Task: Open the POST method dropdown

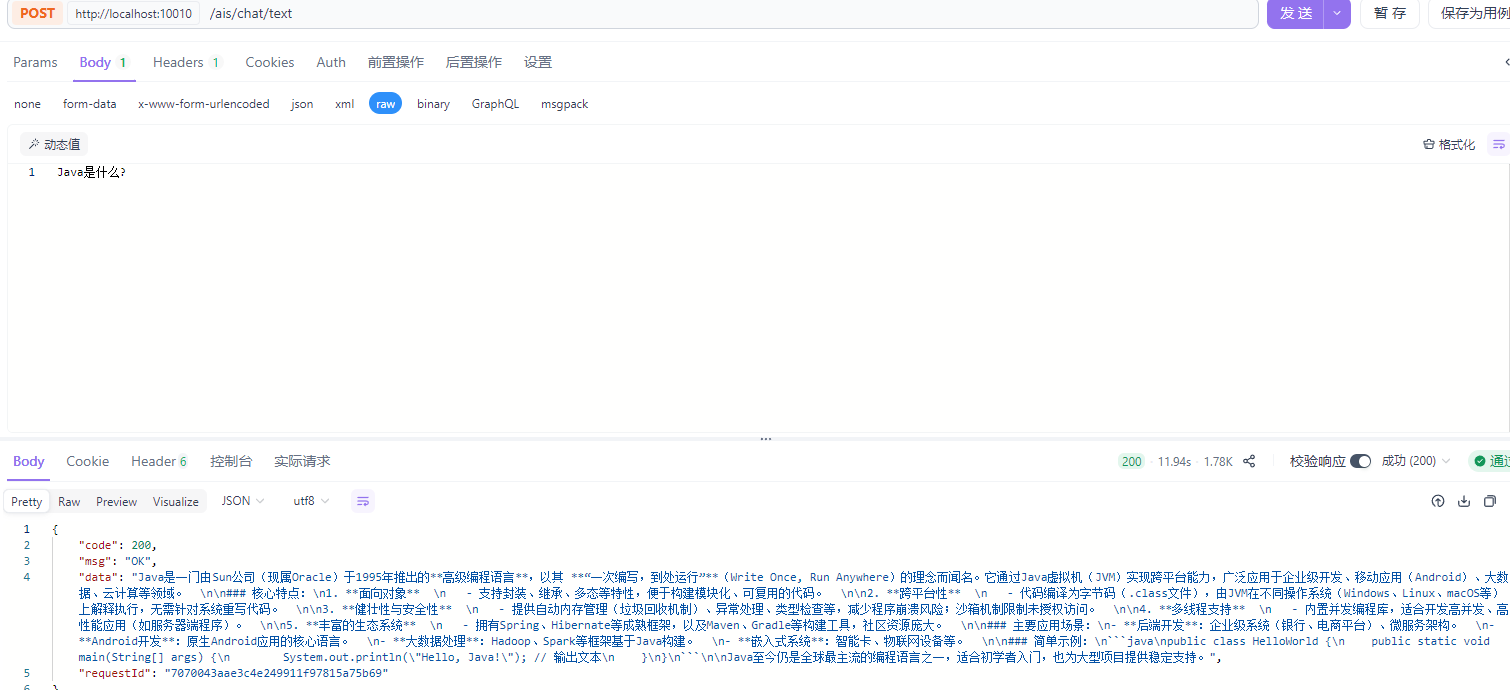Action: (x=38, y=13)
